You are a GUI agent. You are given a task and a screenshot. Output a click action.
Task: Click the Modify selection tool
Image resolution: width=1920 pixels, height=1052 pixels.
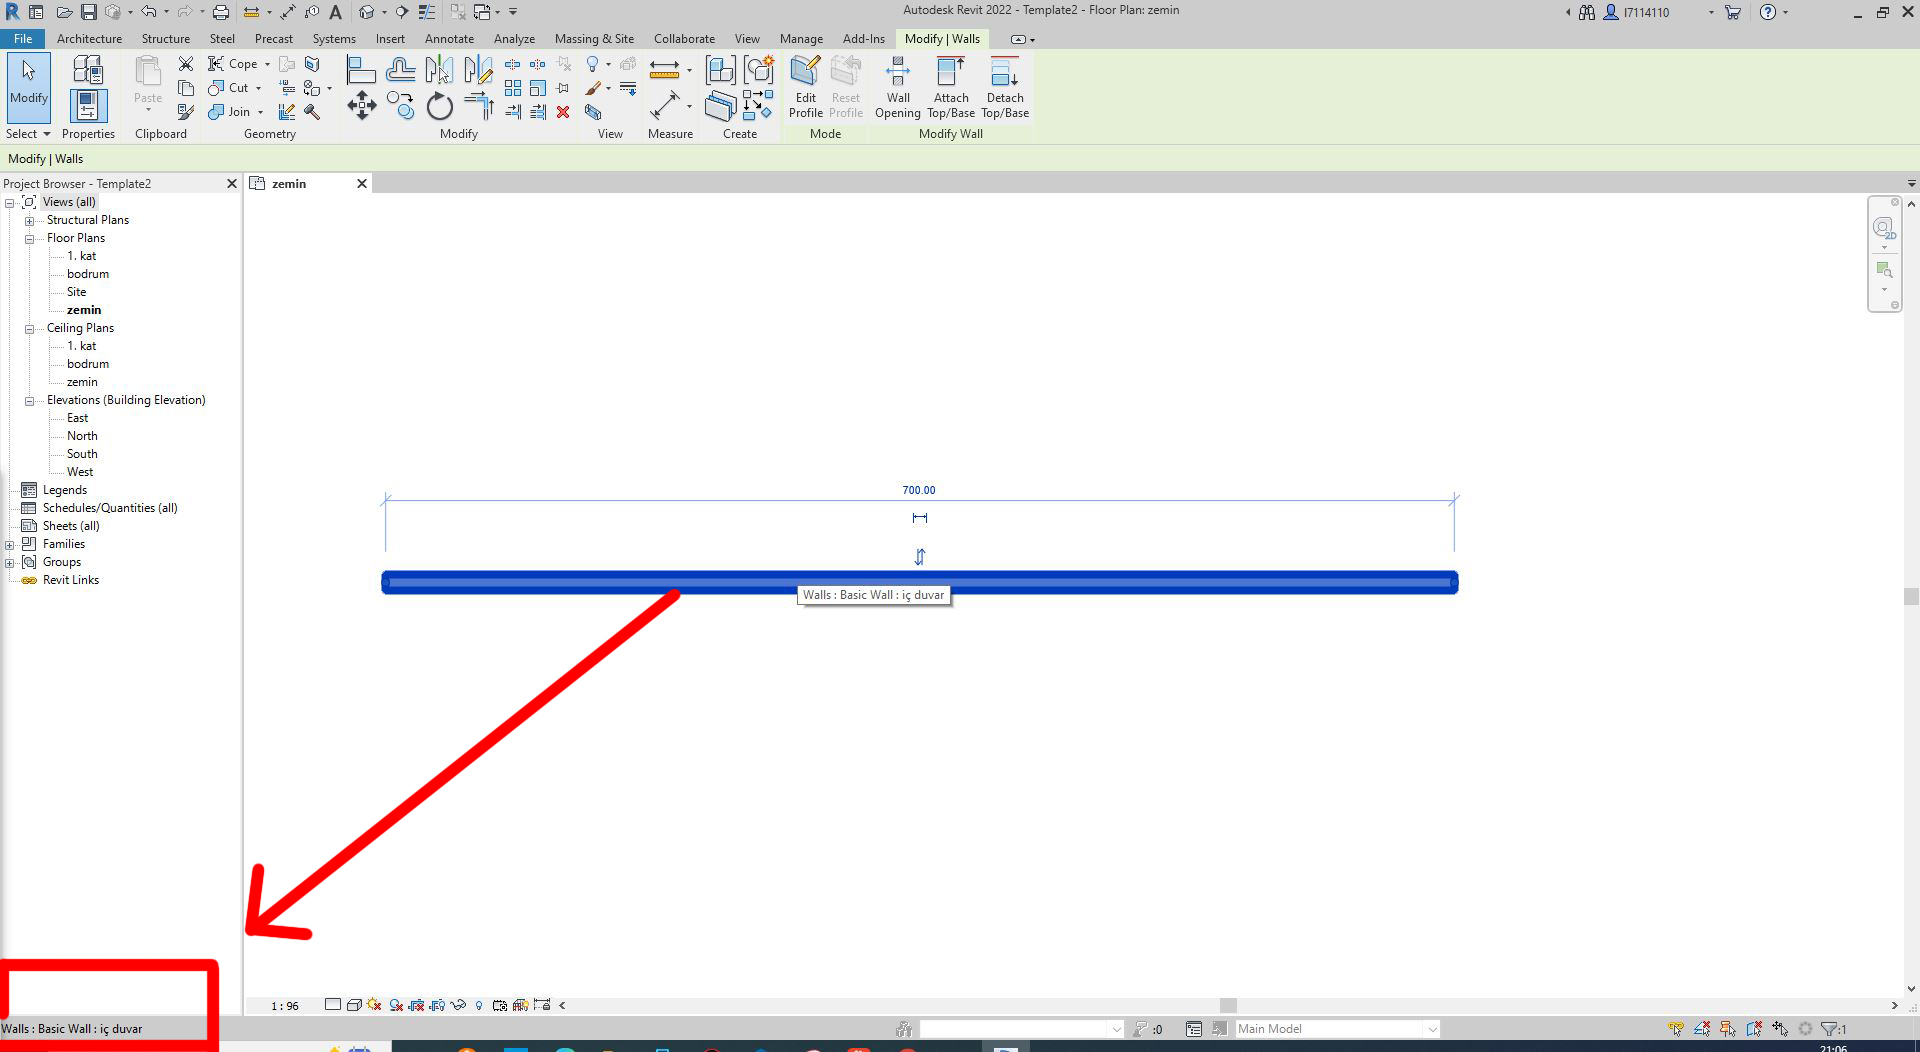pyautogui.click(x=29, y=86)
